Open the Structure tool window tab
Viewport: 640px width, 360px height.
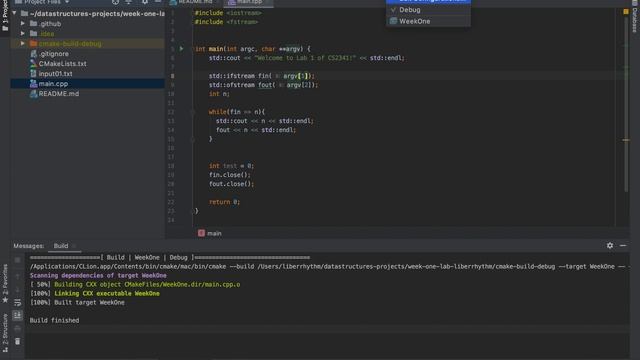tap(5, 333)
